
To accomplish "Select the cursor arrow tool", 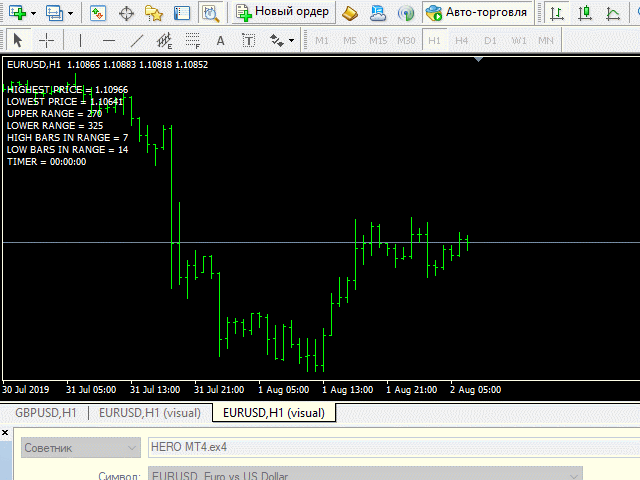I will click(18, 40).
